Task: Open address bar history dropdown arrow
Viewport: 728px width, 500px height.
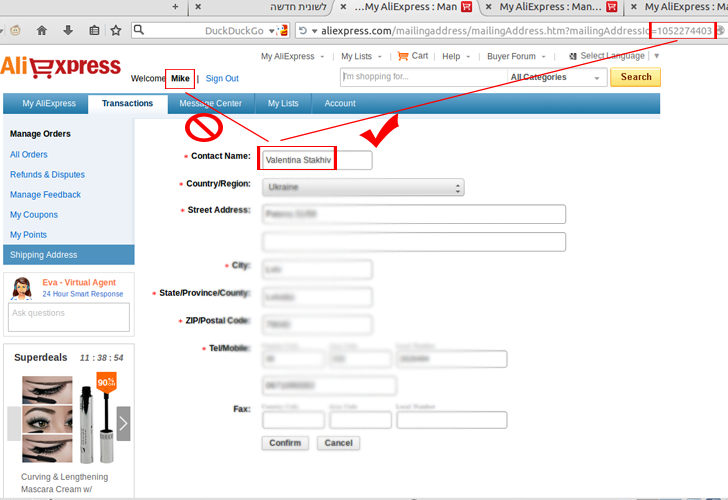Action: (x=314, y=31)
